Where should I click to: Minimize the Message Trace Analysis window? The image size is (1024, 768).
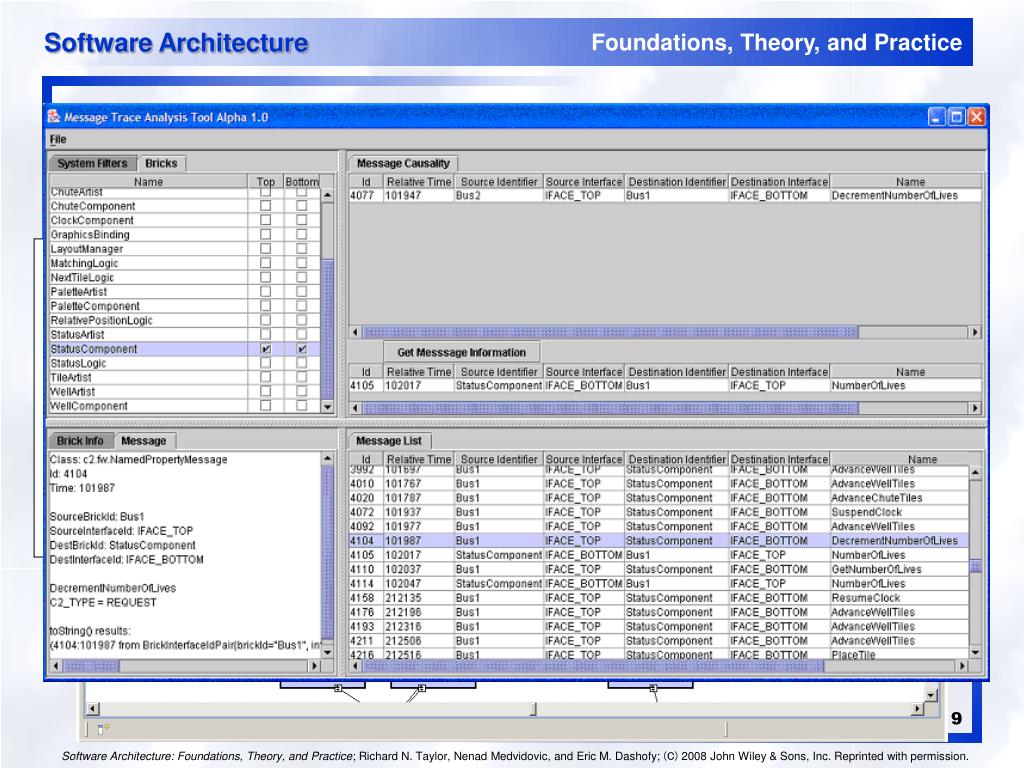[x=936, y=117]
